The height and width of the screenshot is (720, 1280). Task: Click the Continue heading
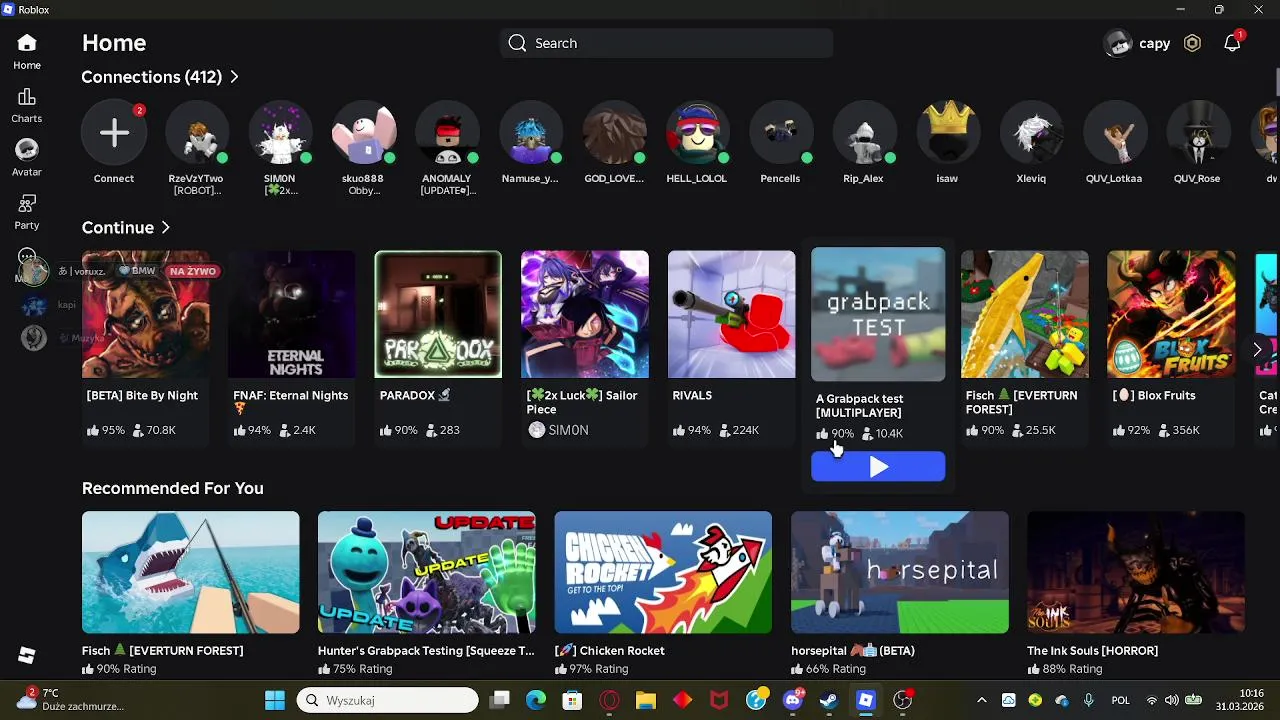coord(118,228)
